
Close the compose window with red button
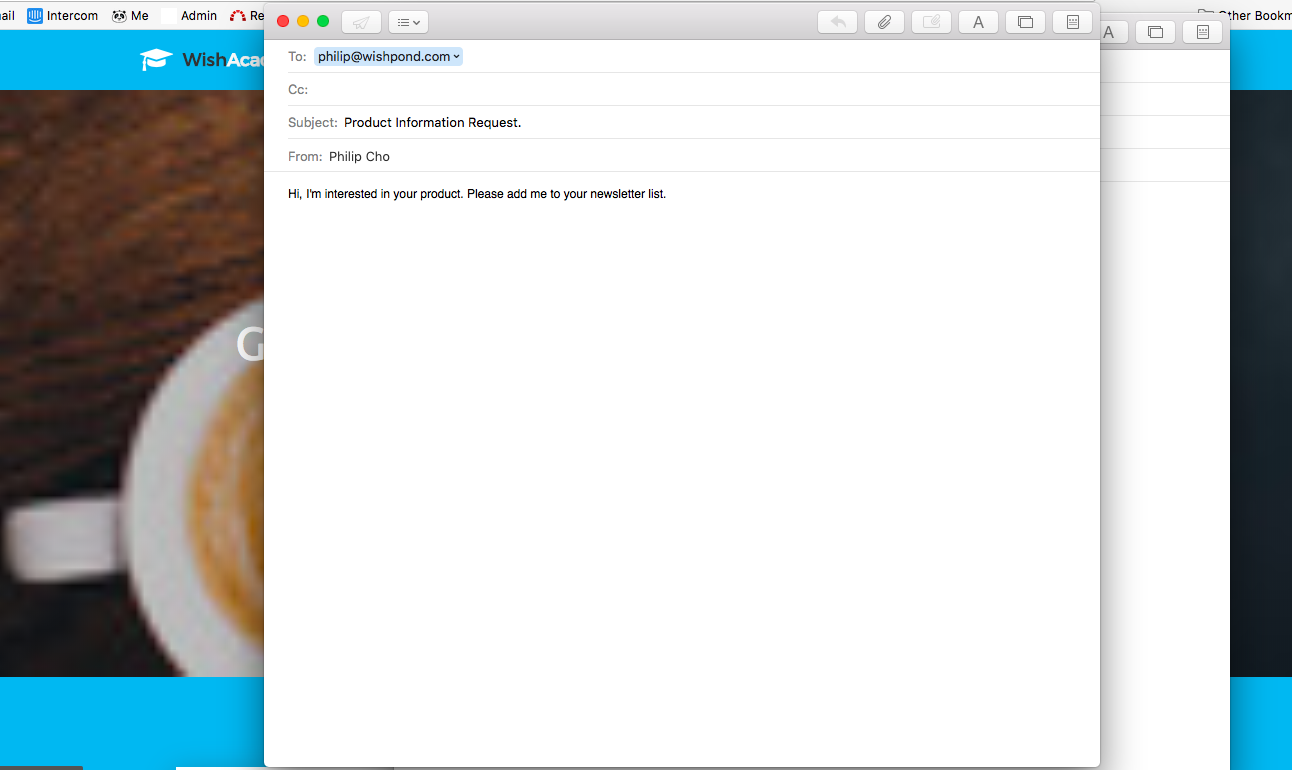coord(283,21)
